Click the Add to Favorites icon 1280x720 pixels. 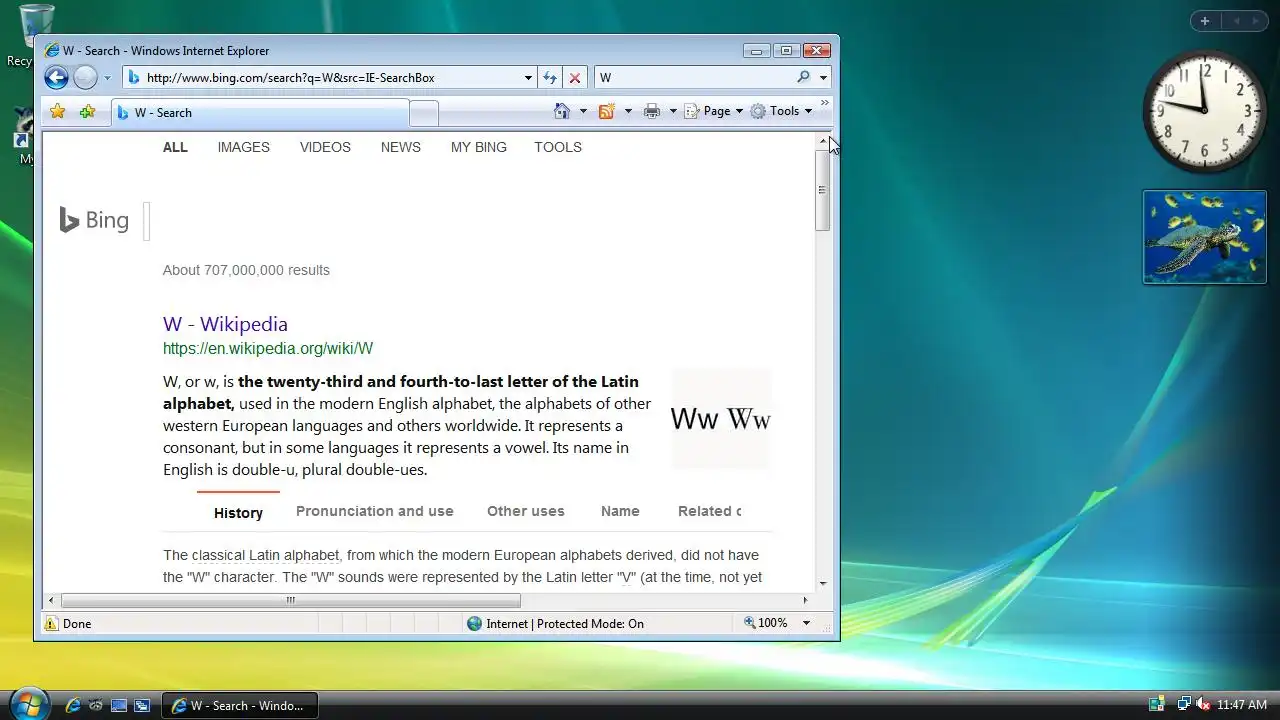click(87, 112)
